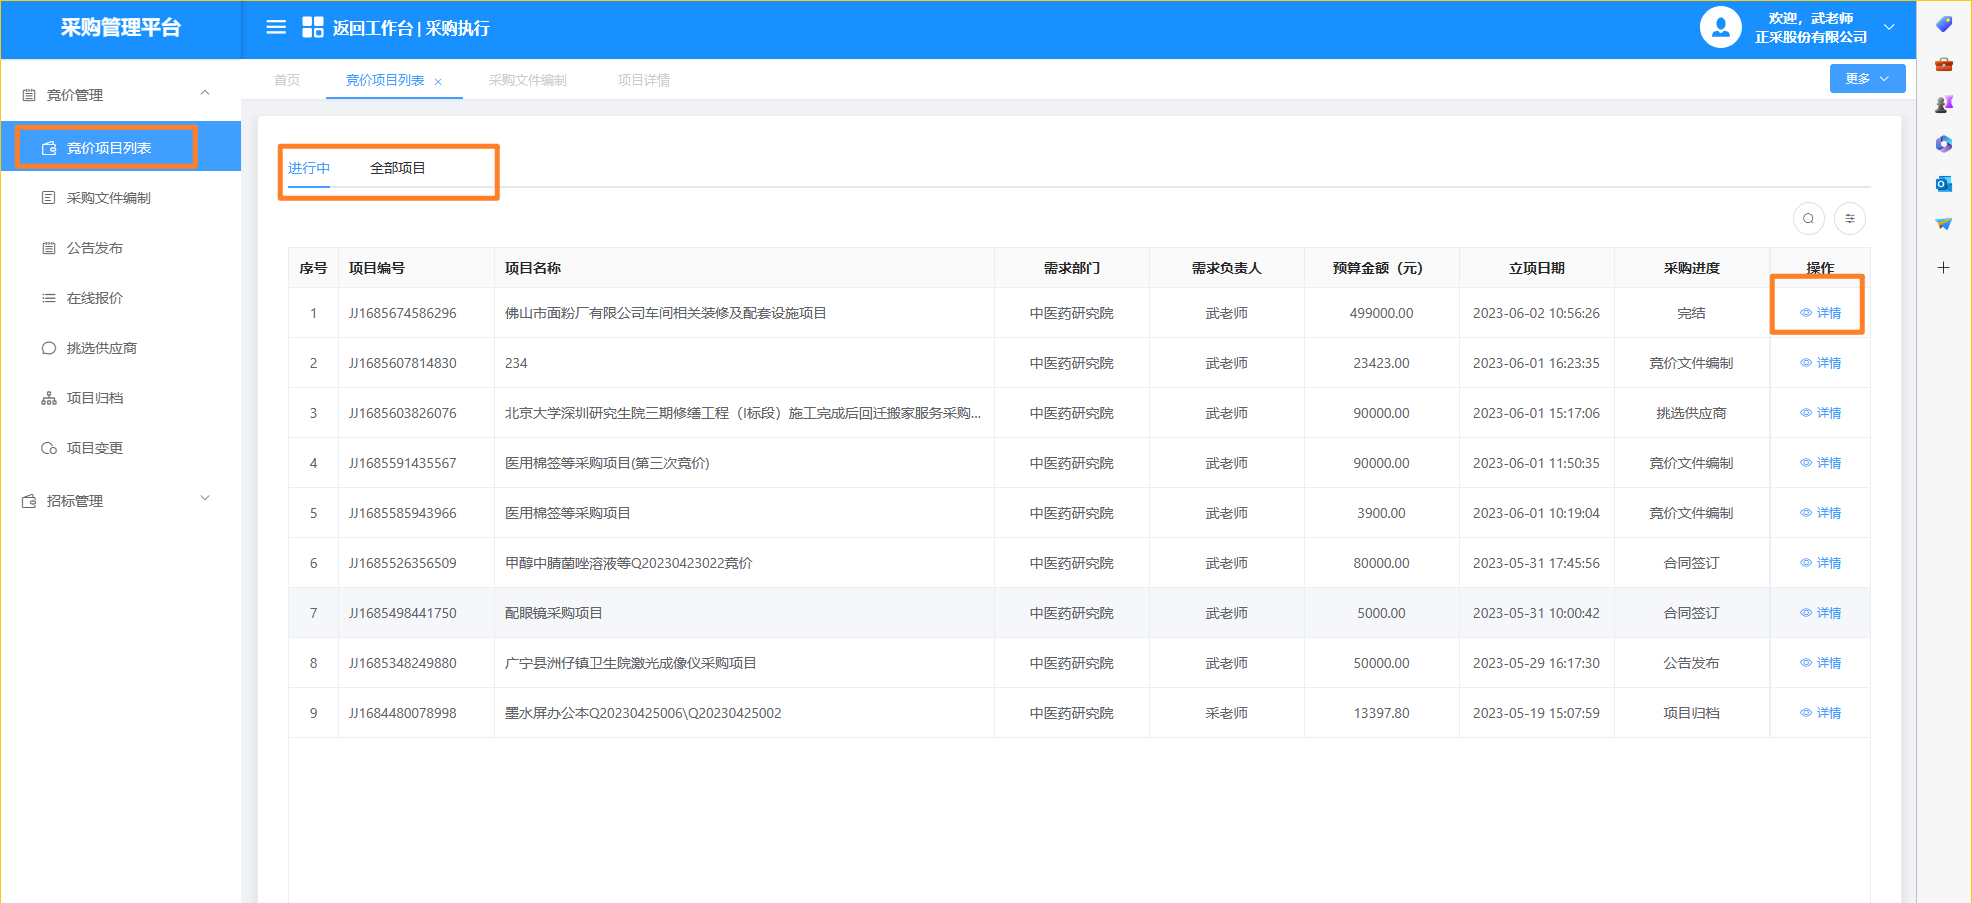
Task: Click the blue shopping tag sidebar icon
Action: coord(1943,24)
